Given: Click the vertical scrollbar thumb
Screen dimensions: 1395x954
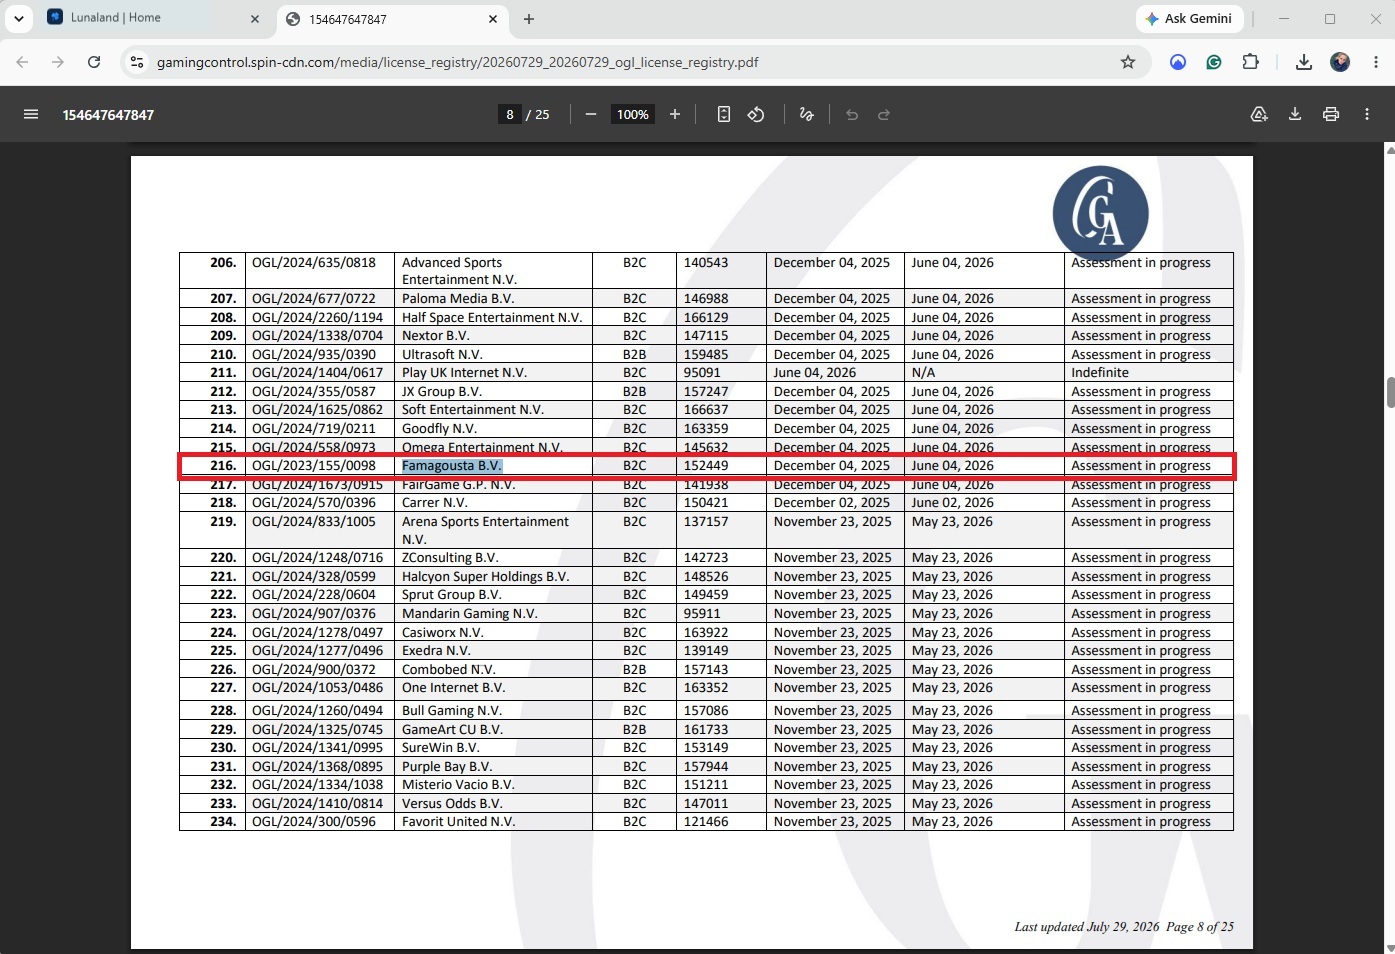Looking at the screenshot, I should (1390, 392).
